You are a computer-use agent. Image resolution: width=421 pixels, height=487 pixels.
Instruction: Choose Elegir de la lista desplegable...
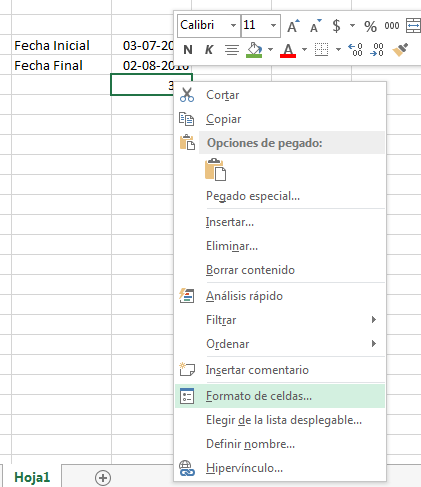click(x=279, y=420)
